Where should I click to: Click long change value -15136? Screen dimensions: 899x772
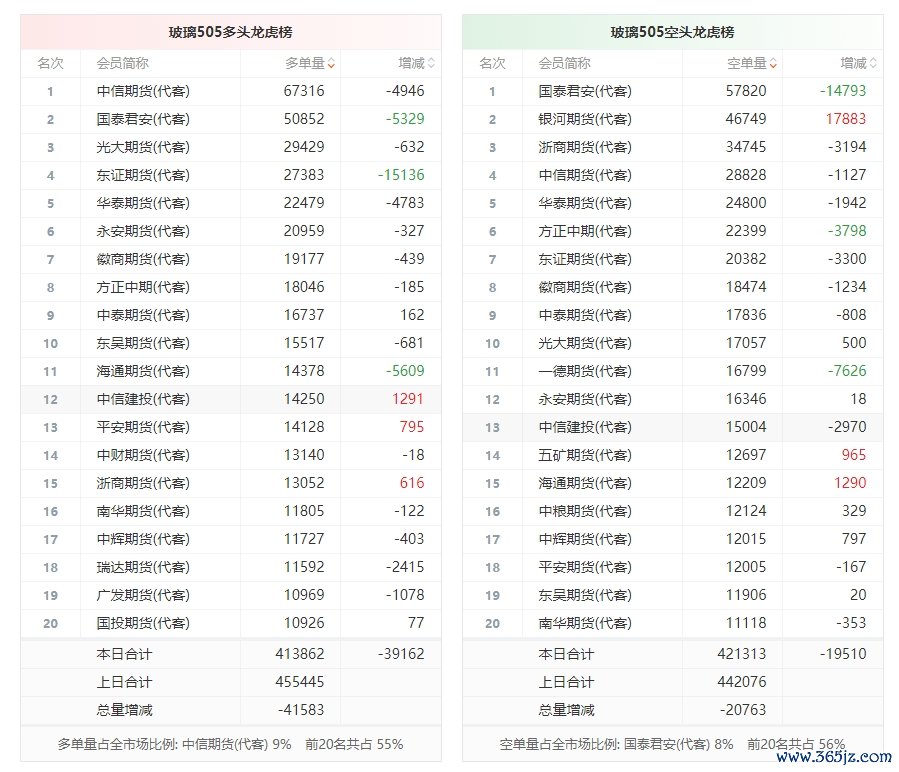[x=401, y=175]
